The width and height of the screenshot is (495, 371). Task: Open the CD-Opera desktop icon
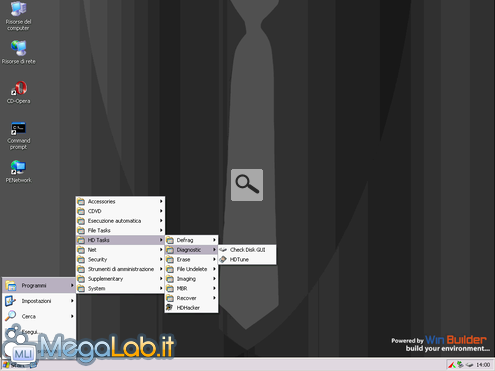[19, 92]
